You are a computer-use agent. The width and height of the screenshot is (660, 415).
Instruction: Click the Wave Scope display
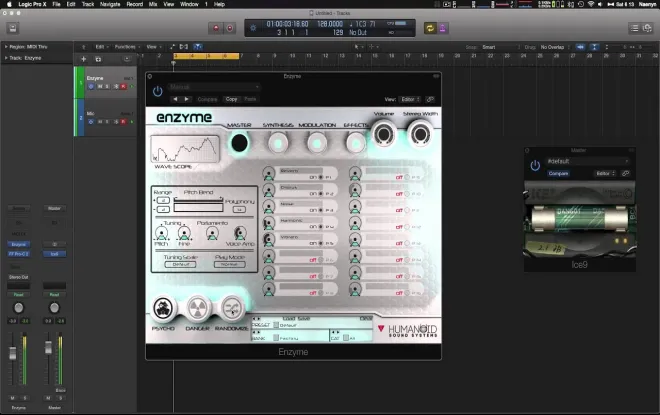point(185,149)
